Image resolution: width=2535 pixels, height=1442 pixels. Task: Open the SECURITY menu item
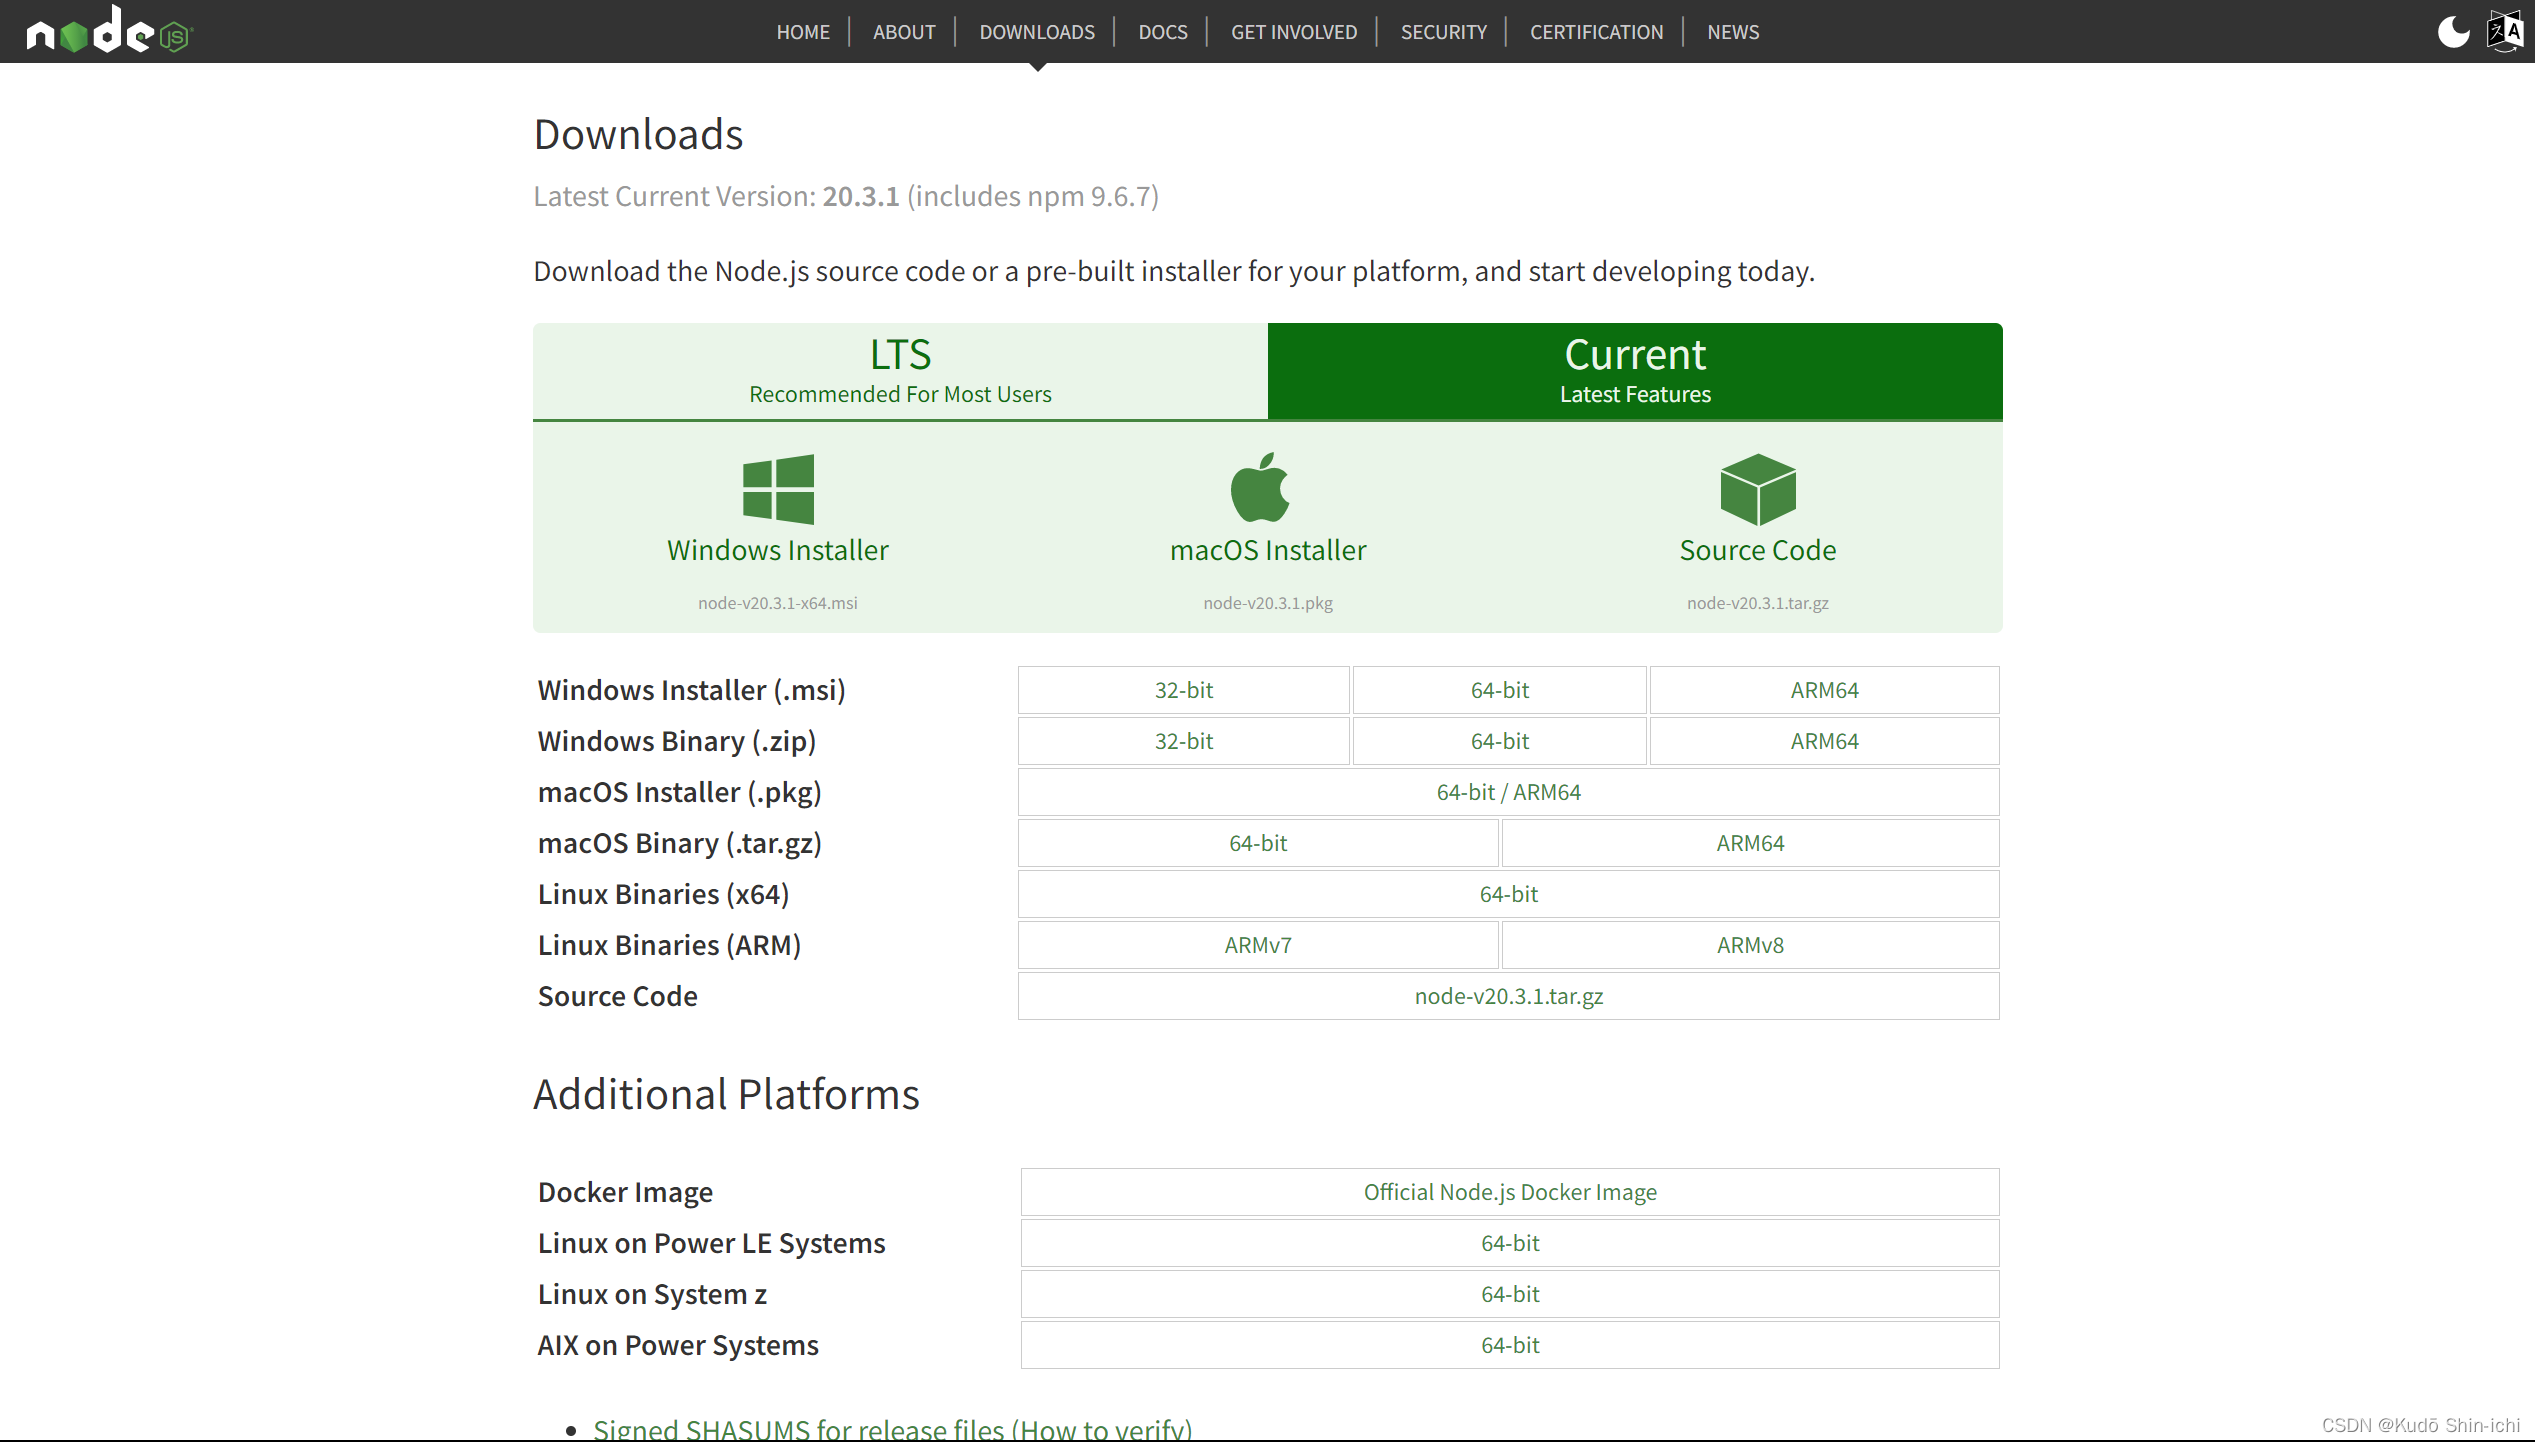tap(1444, 32)
